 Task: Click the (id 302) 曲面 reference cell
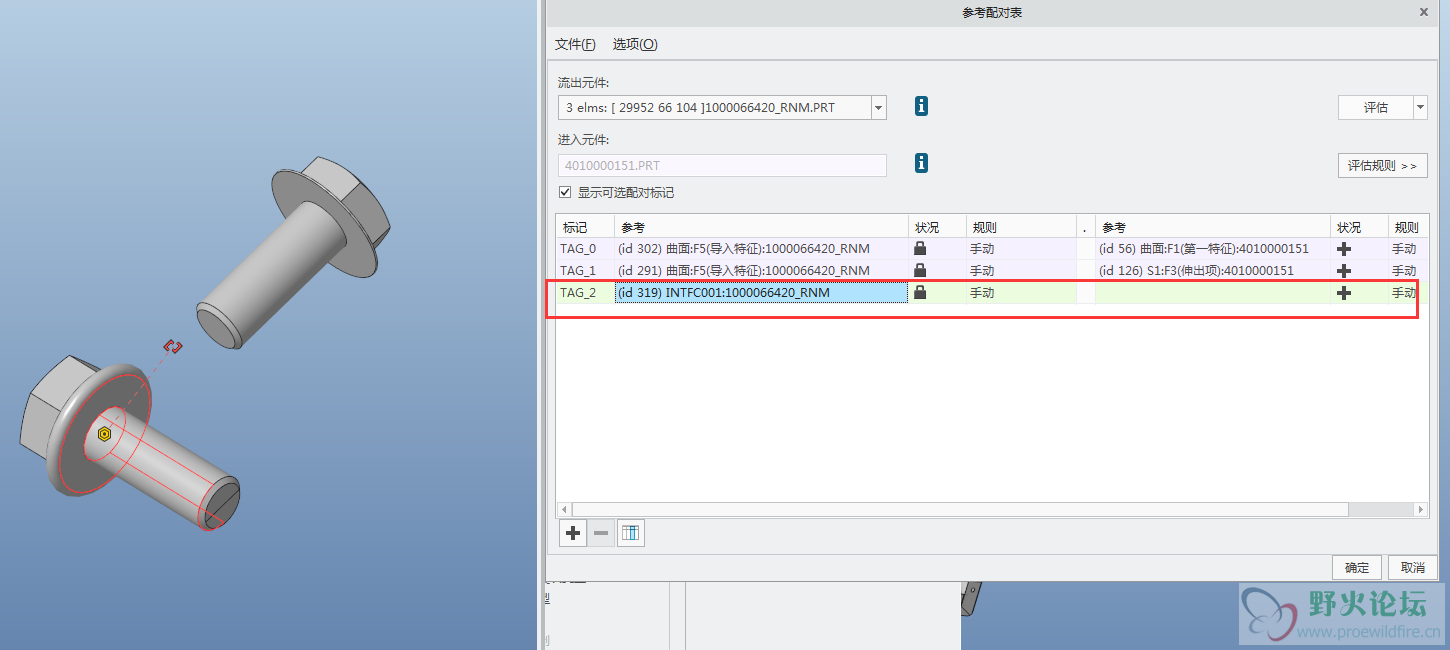click(x=761, y=249)
